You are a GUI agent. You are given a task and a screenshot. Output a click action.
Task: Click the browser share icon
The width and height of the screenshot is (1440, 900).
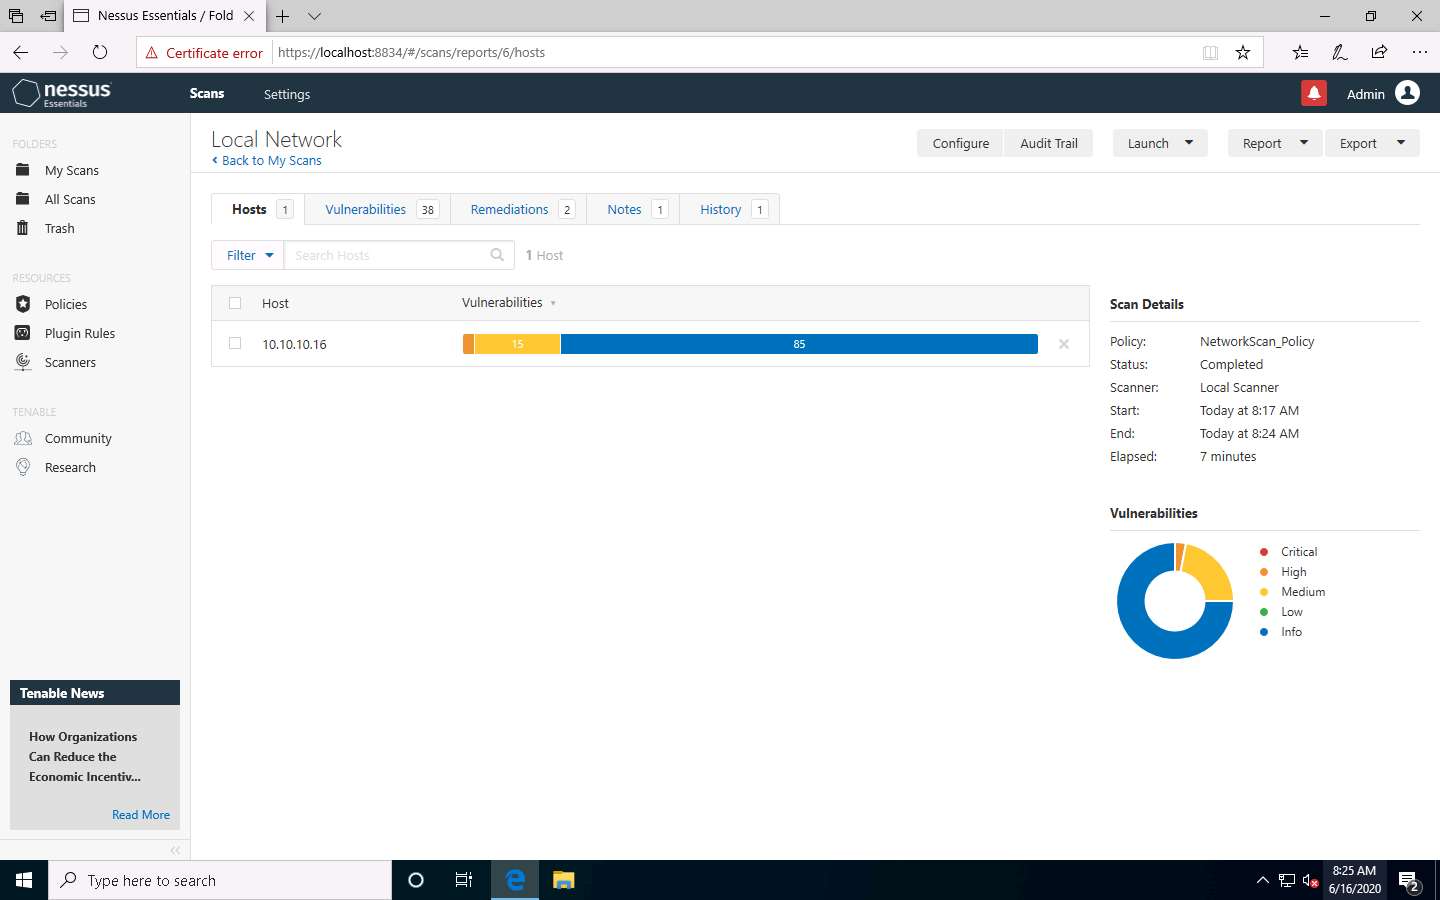pyautogui.click(x=1379, y=52)
